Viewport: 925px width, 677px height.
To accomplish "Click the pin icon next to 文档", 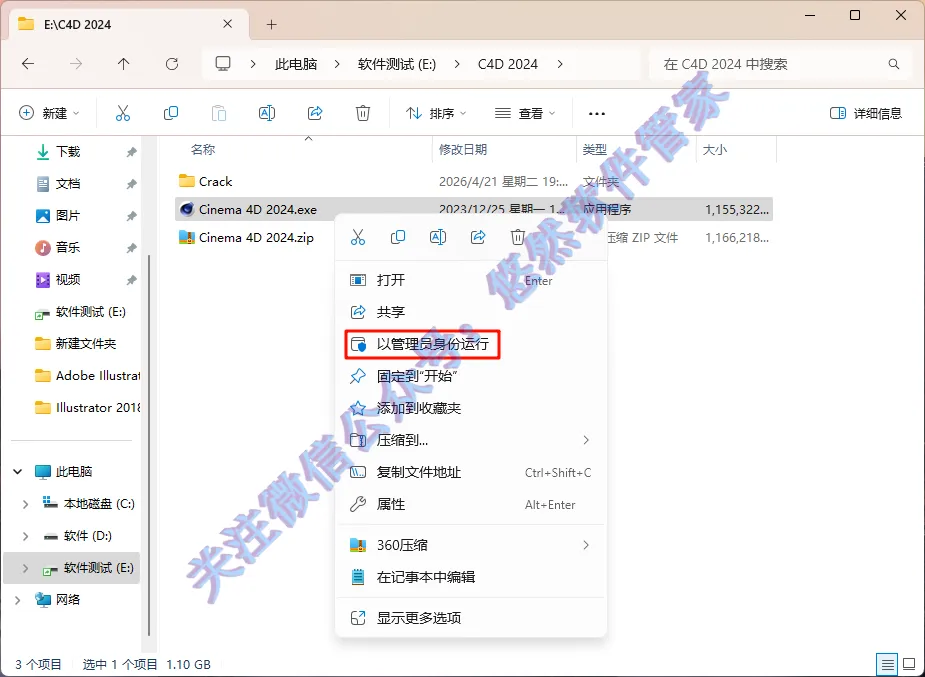I will point(131,184).
